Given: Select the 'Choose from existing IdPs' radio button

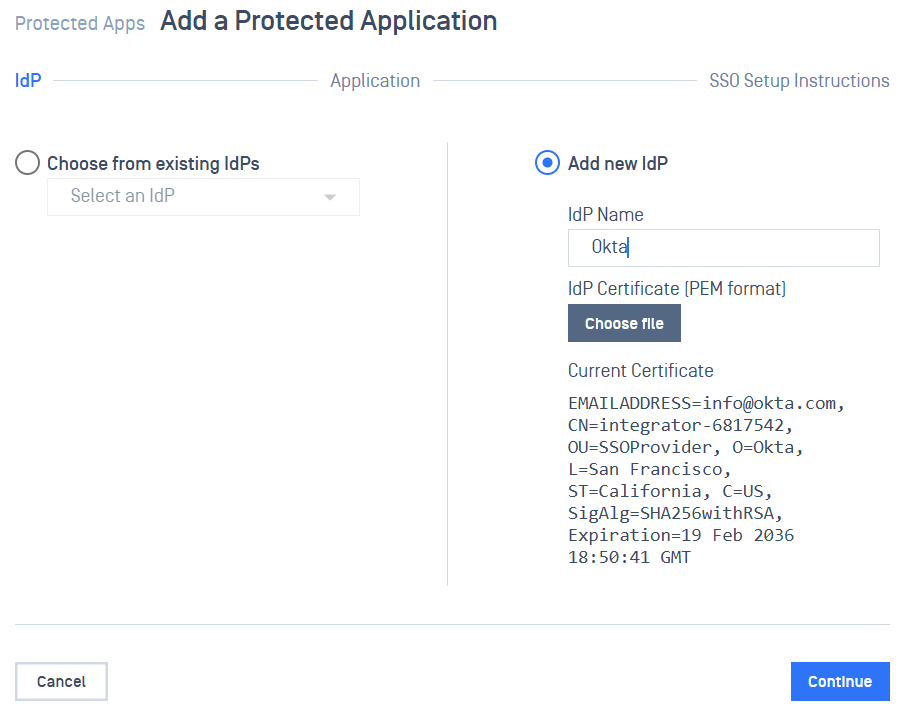Looking at the screenshot, I should 28,163.
